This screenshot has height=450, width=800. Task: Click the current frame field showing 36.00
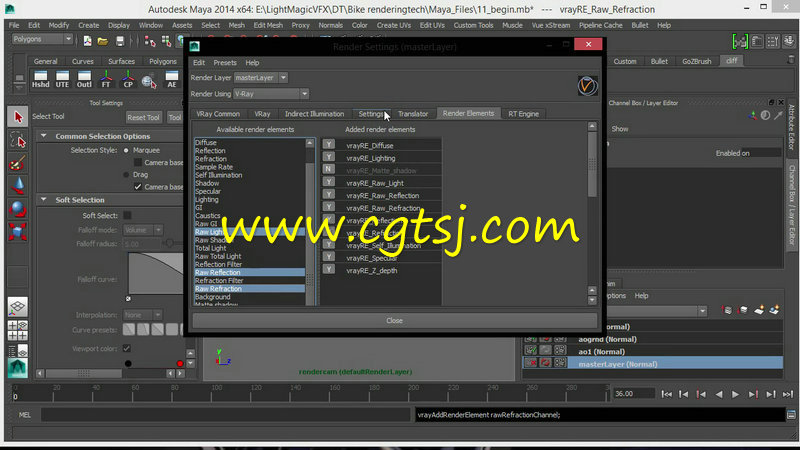[633, 393]
